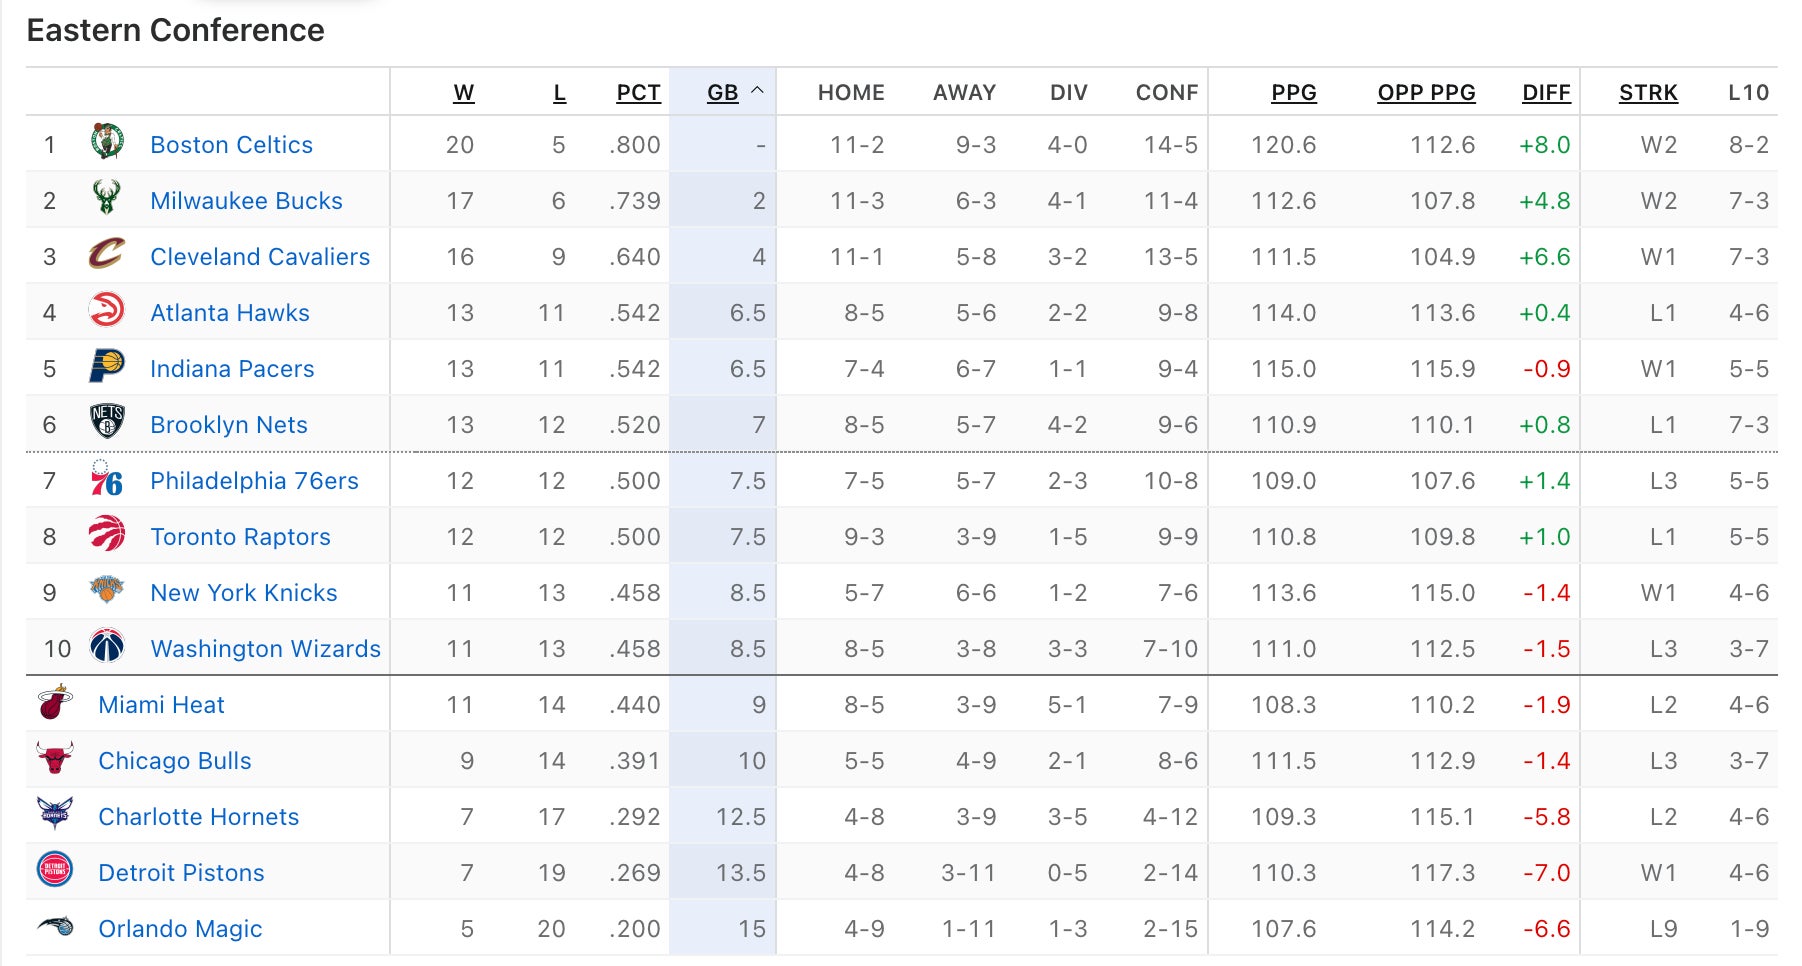The height and width of the screenshot is (966, 1802).
Task: Sort table by PCT column header
Action: point(638,93)
